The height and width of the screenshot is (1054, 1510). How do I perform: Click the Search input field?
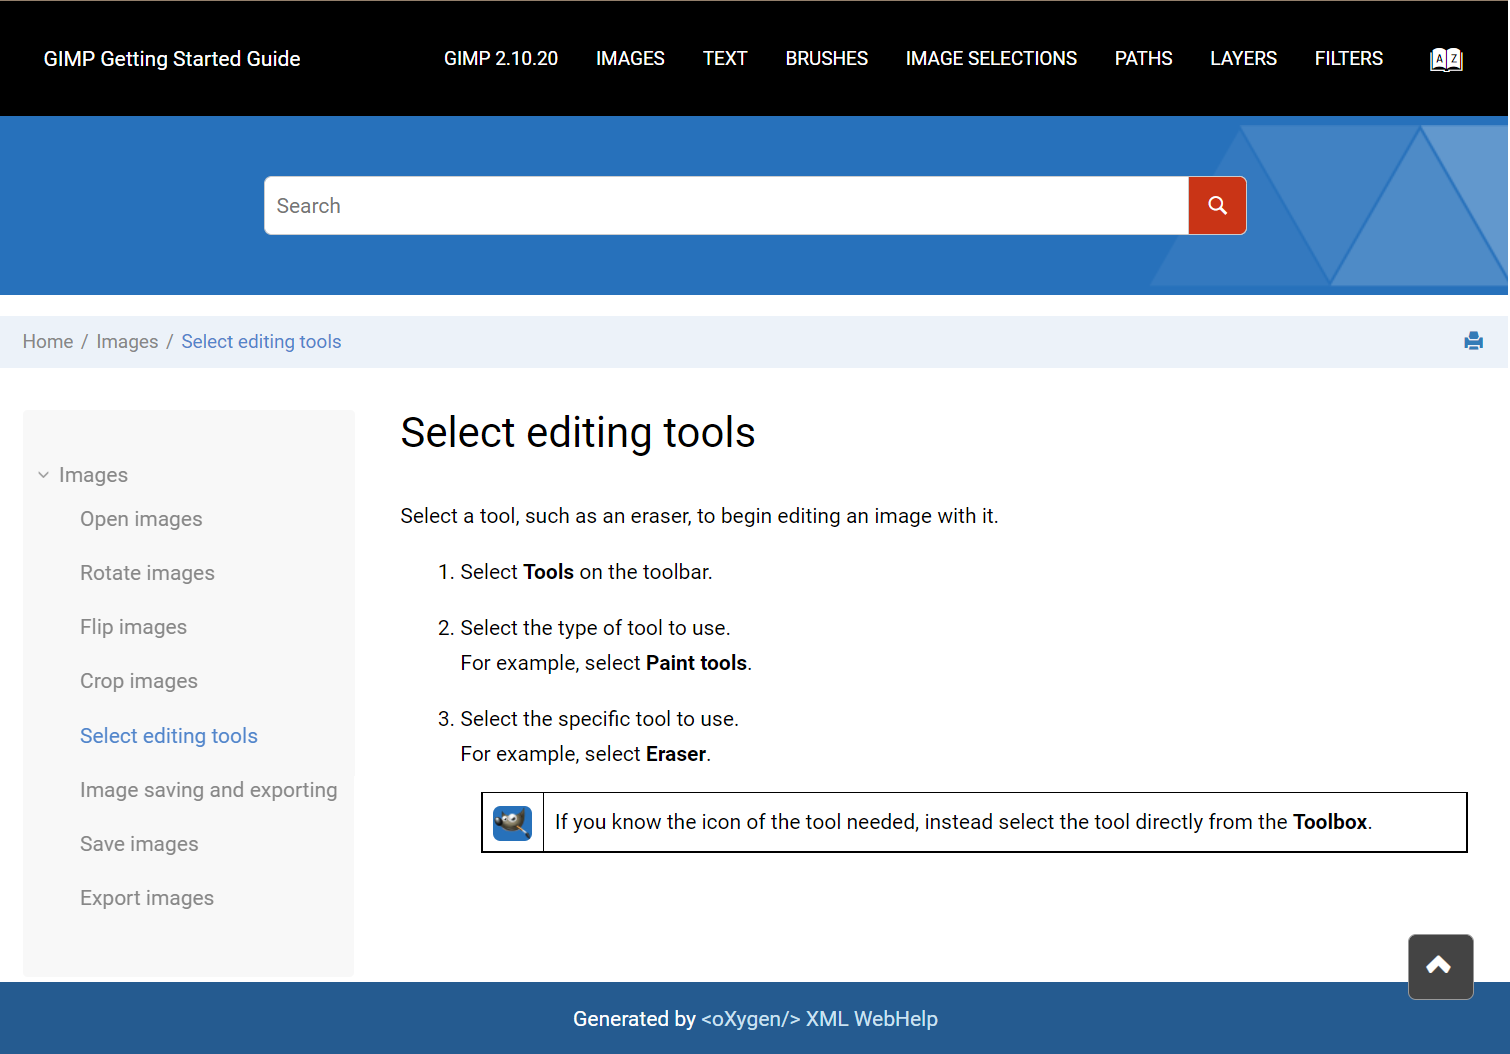pyautogui.click(x=727, y=206)
